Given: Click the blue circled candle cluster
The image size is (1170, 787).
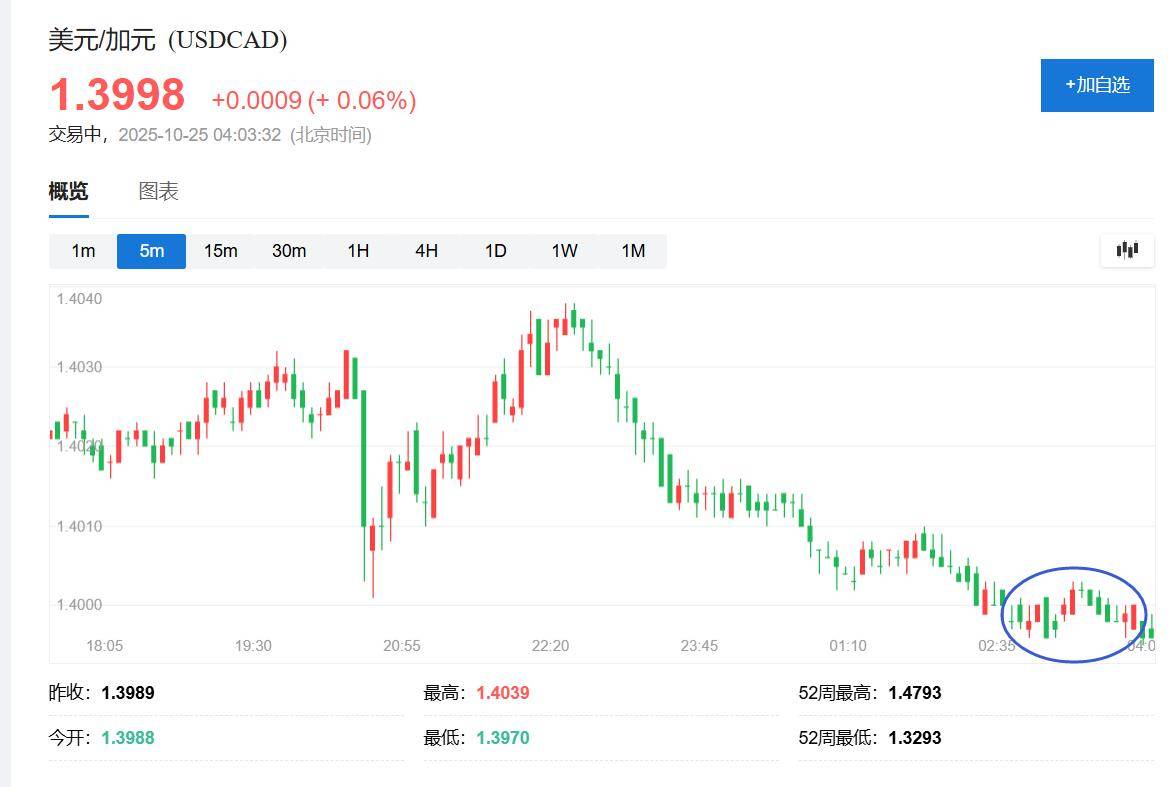Looking at the screenshot, I should point(1074,613).
